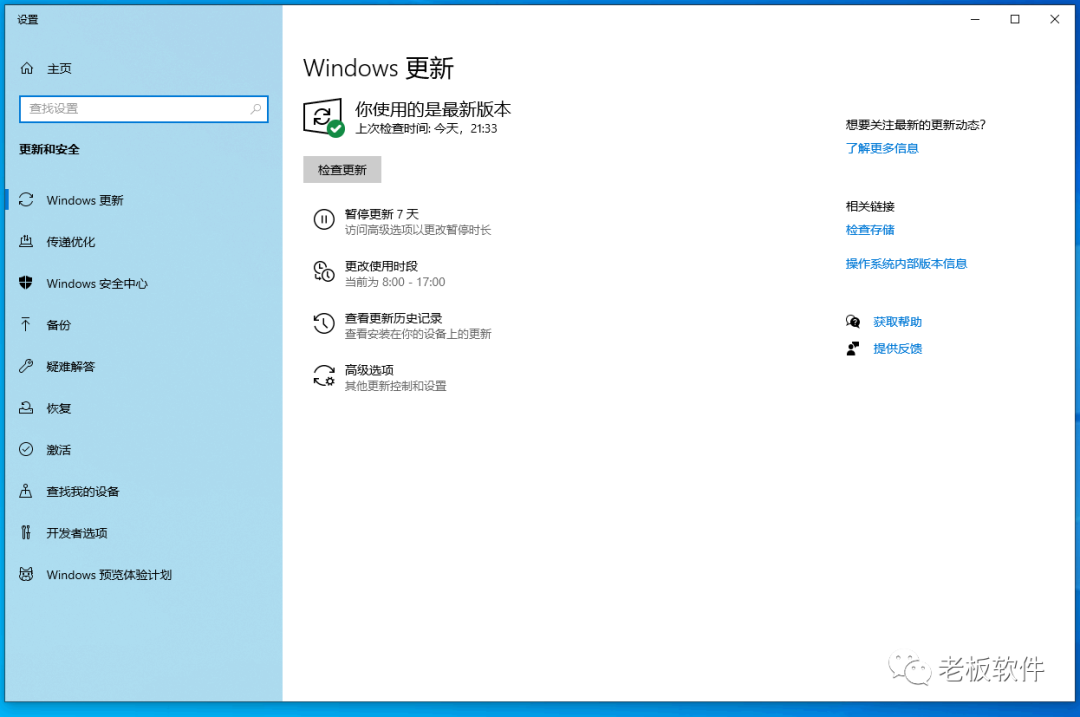Focus the 查找设置 search field
The width and height of the screenshot is (1080, 717).
click(143, 109)
